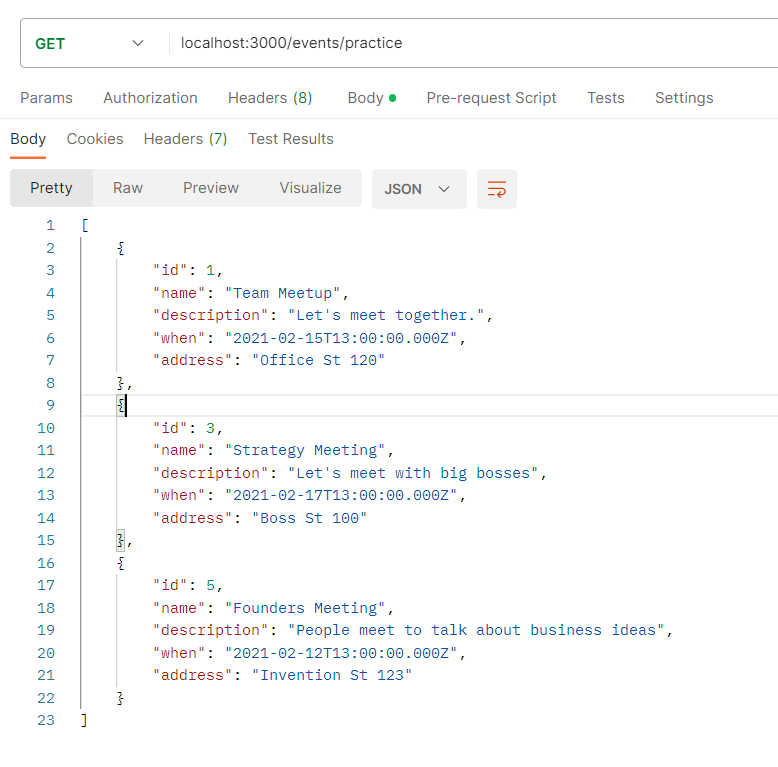Switch to Preview response view
This screenshot has height=767, width=778.
tap(211, 188)
